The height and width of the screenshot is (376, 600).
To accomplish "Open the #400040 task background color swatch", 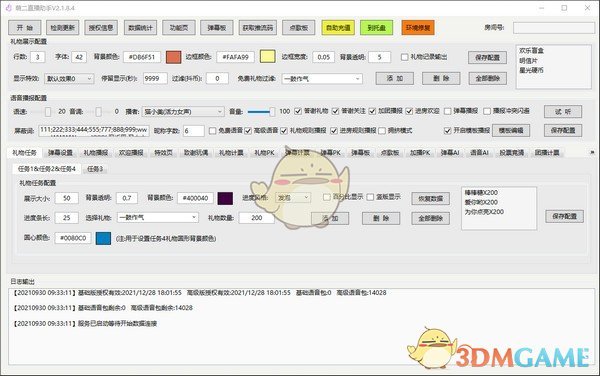I will [x=225, y=198].
